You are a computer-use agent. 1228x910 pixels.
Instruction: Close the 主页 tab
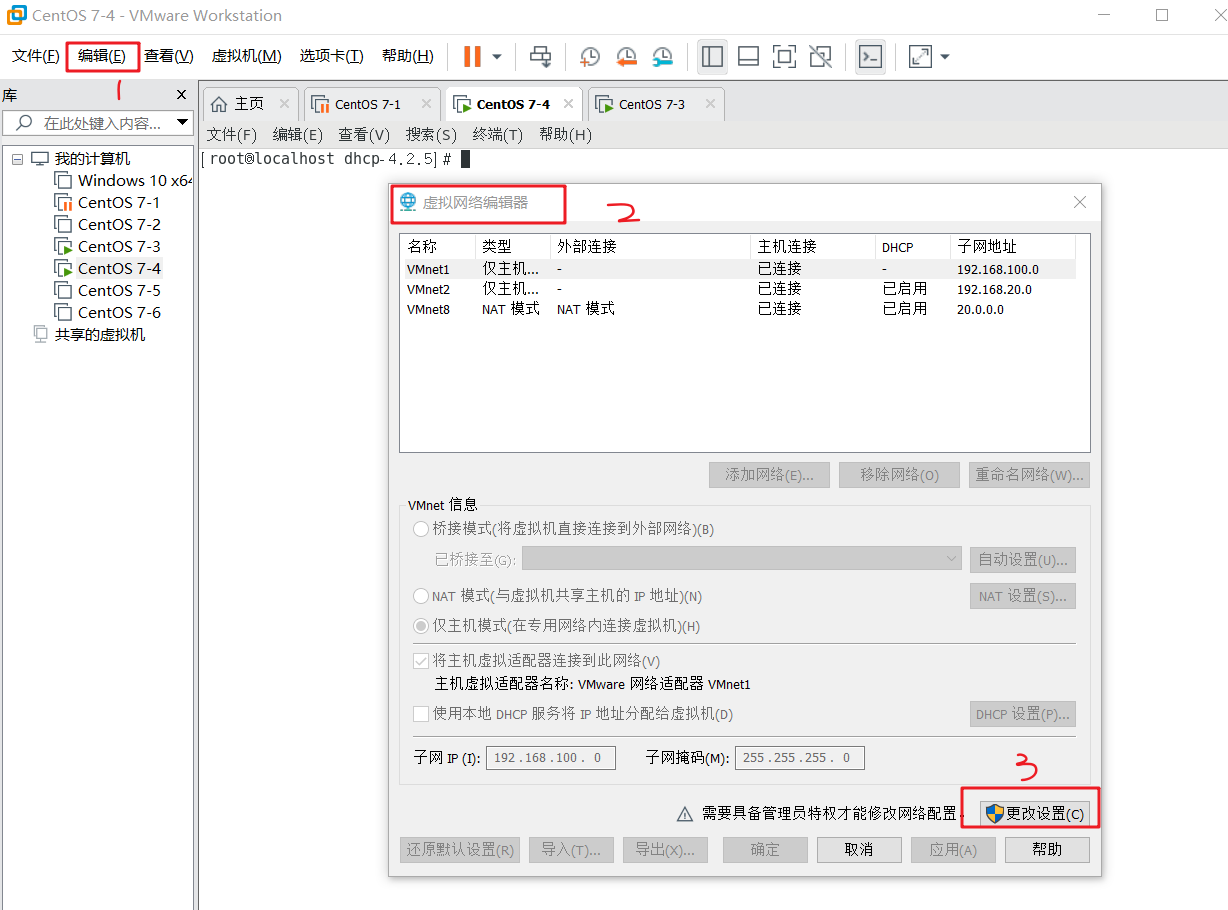(284, 104)
